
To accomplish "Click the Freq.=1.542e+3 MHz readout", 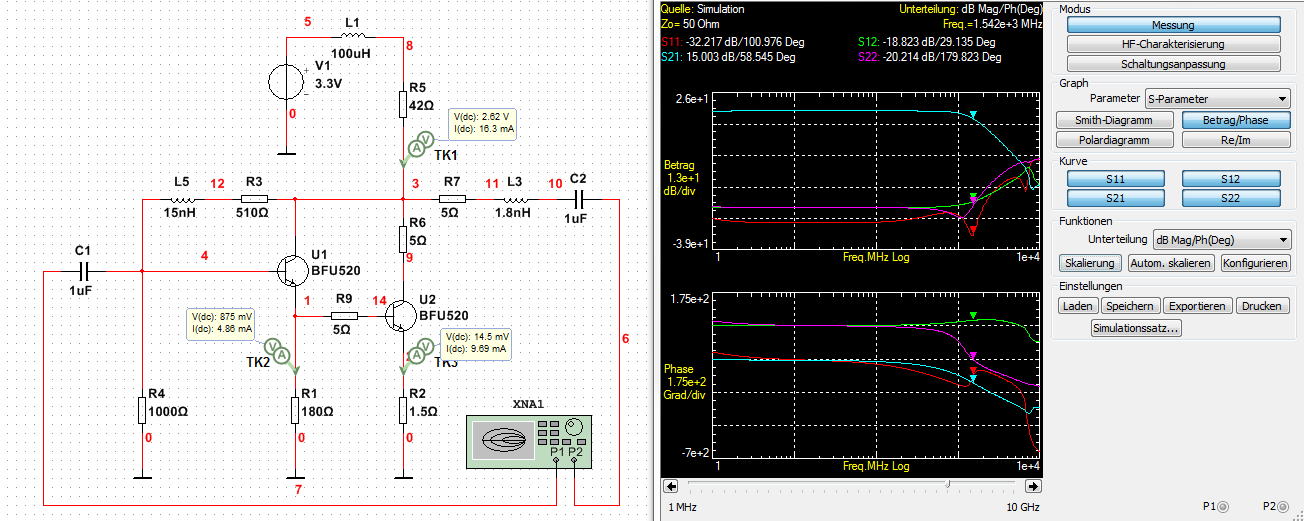I will point(992,22).
